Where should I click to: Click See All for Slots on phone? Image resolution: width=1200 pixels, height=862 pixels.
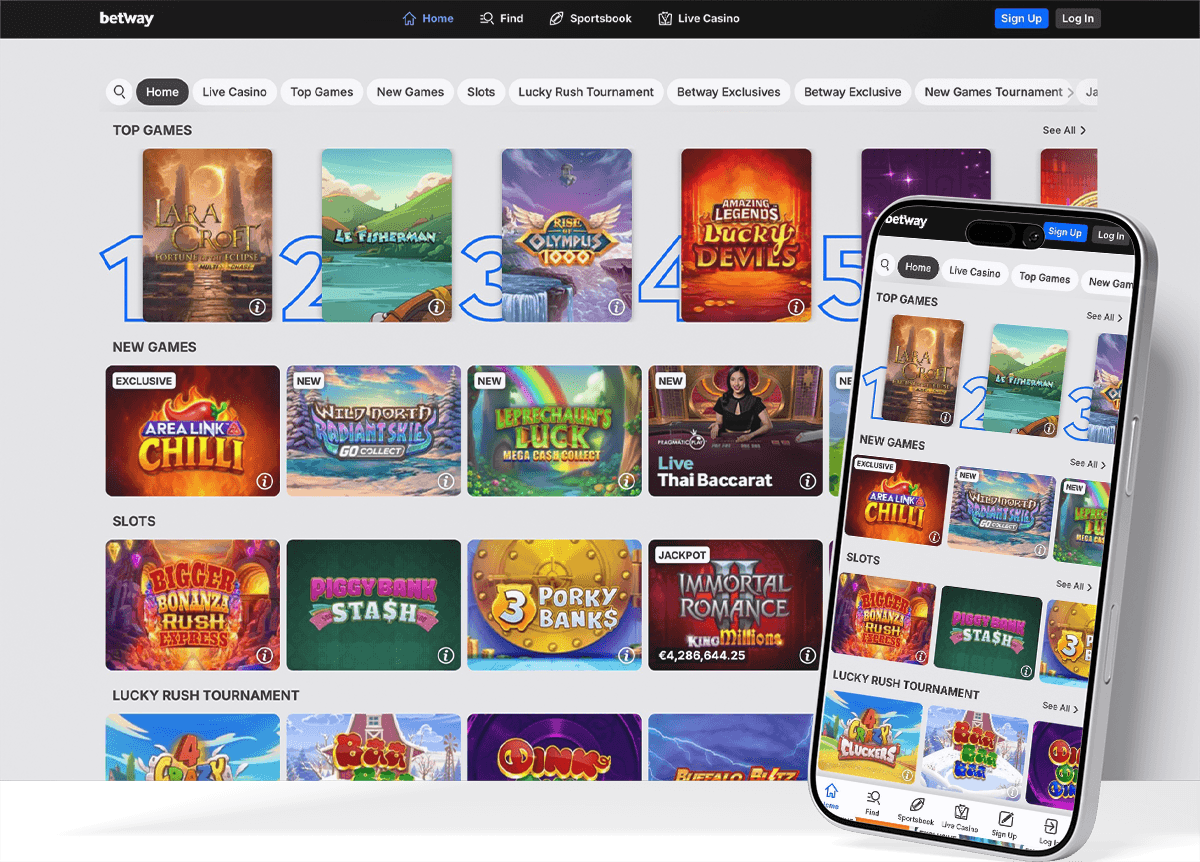(1075, 585)
